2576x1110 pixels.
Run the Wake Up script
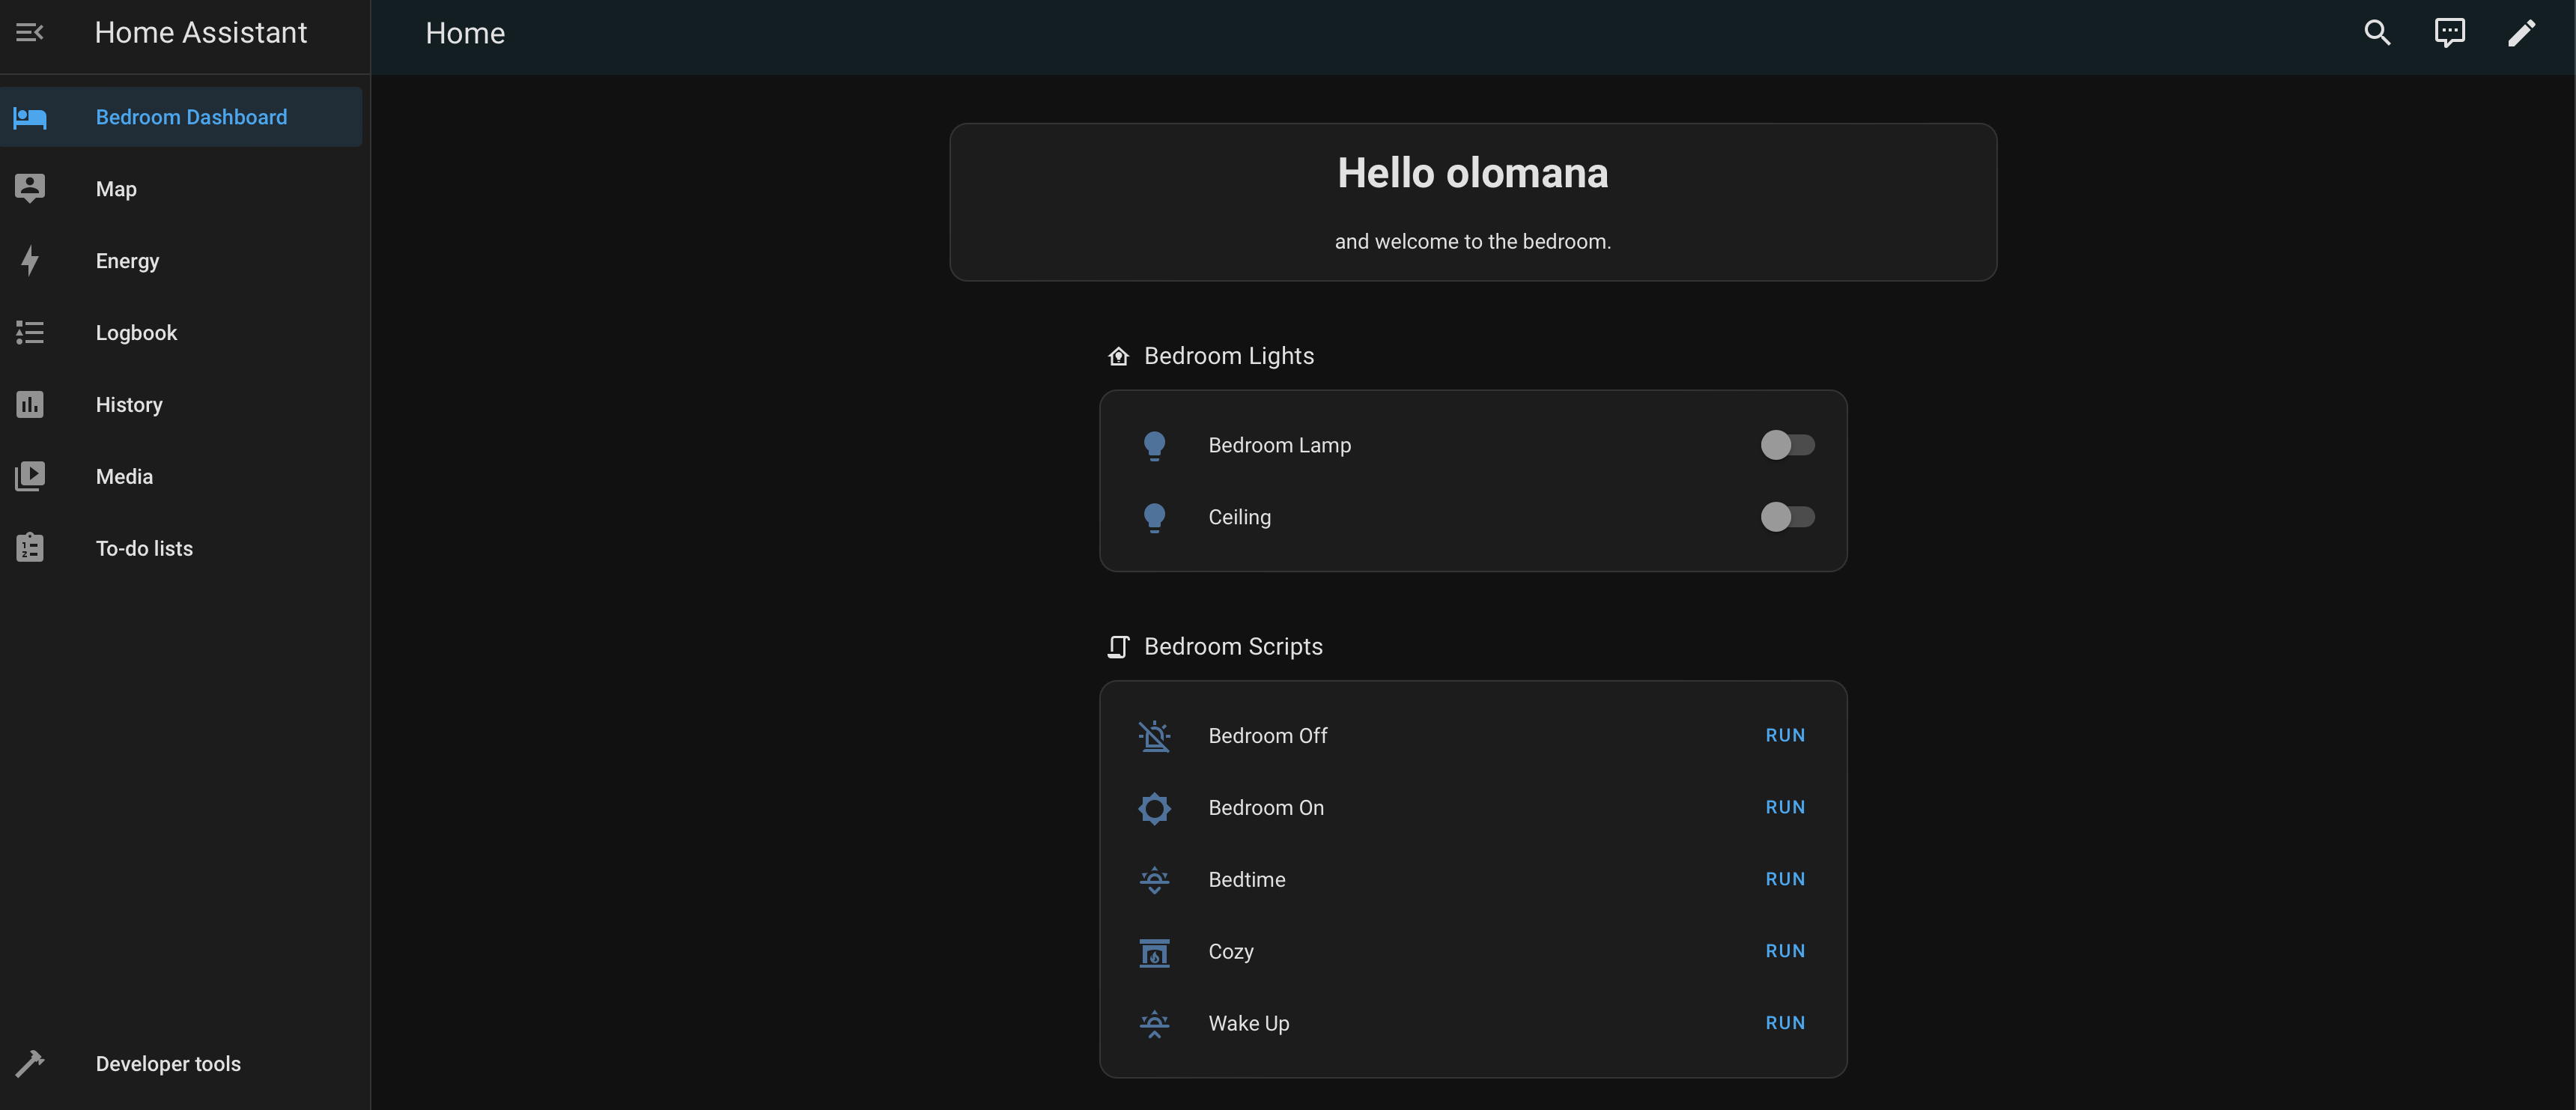click(1785, 1022)
